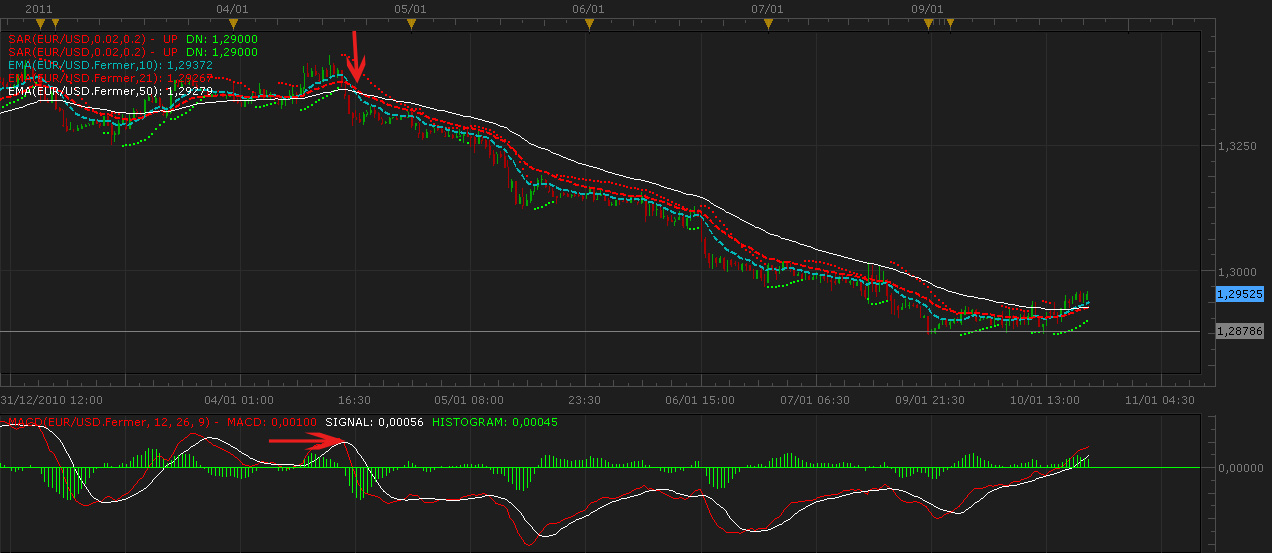Click the first triangle marker below the 2011 label
Image resolution: width=1272 pixels, height=553 pixels.
coord(39,23)
